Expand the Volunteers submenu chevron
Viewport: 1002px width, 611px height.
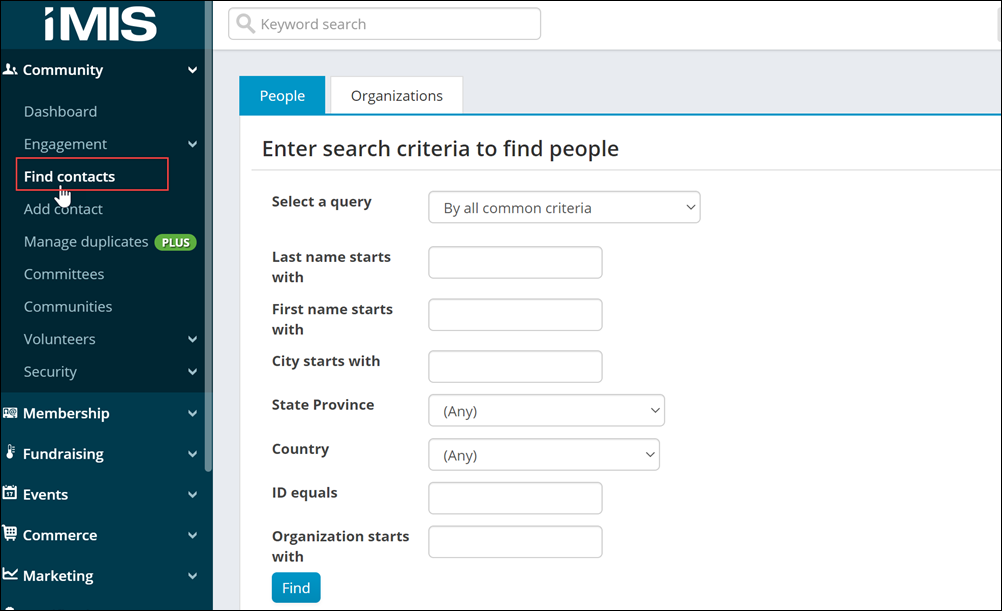click(x=192, y=339)
